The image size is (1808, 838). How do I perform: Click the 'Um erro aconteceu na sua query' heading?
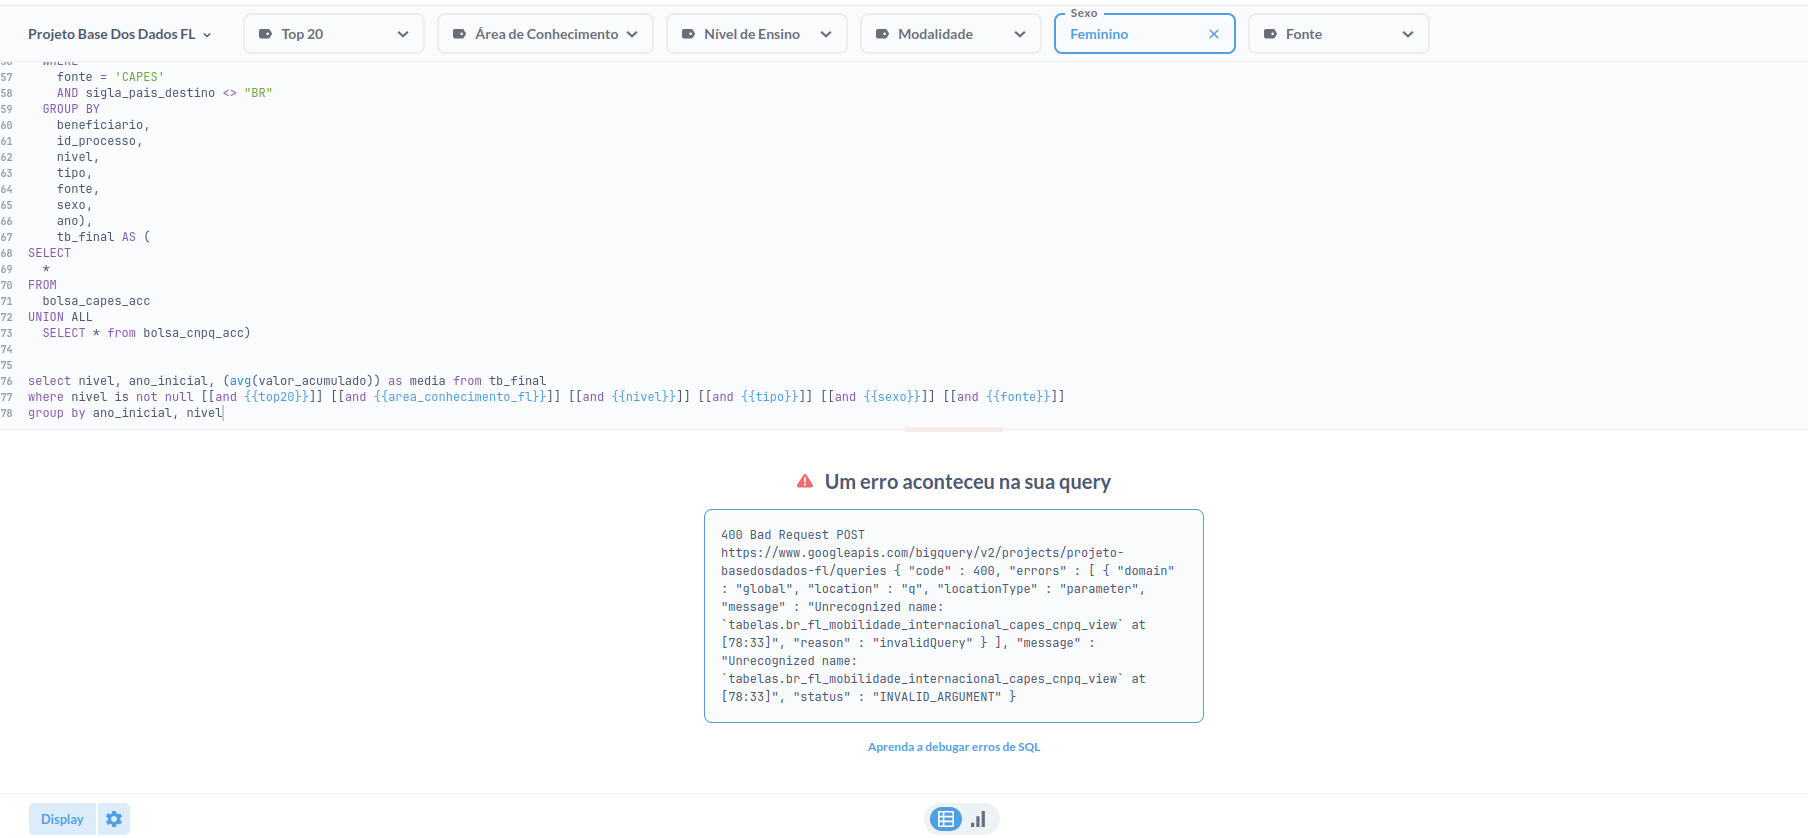[967, 482]
